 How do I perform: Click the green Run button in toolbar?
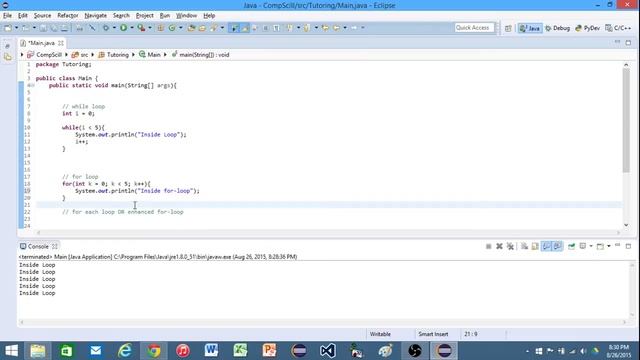tap(123, 28)
